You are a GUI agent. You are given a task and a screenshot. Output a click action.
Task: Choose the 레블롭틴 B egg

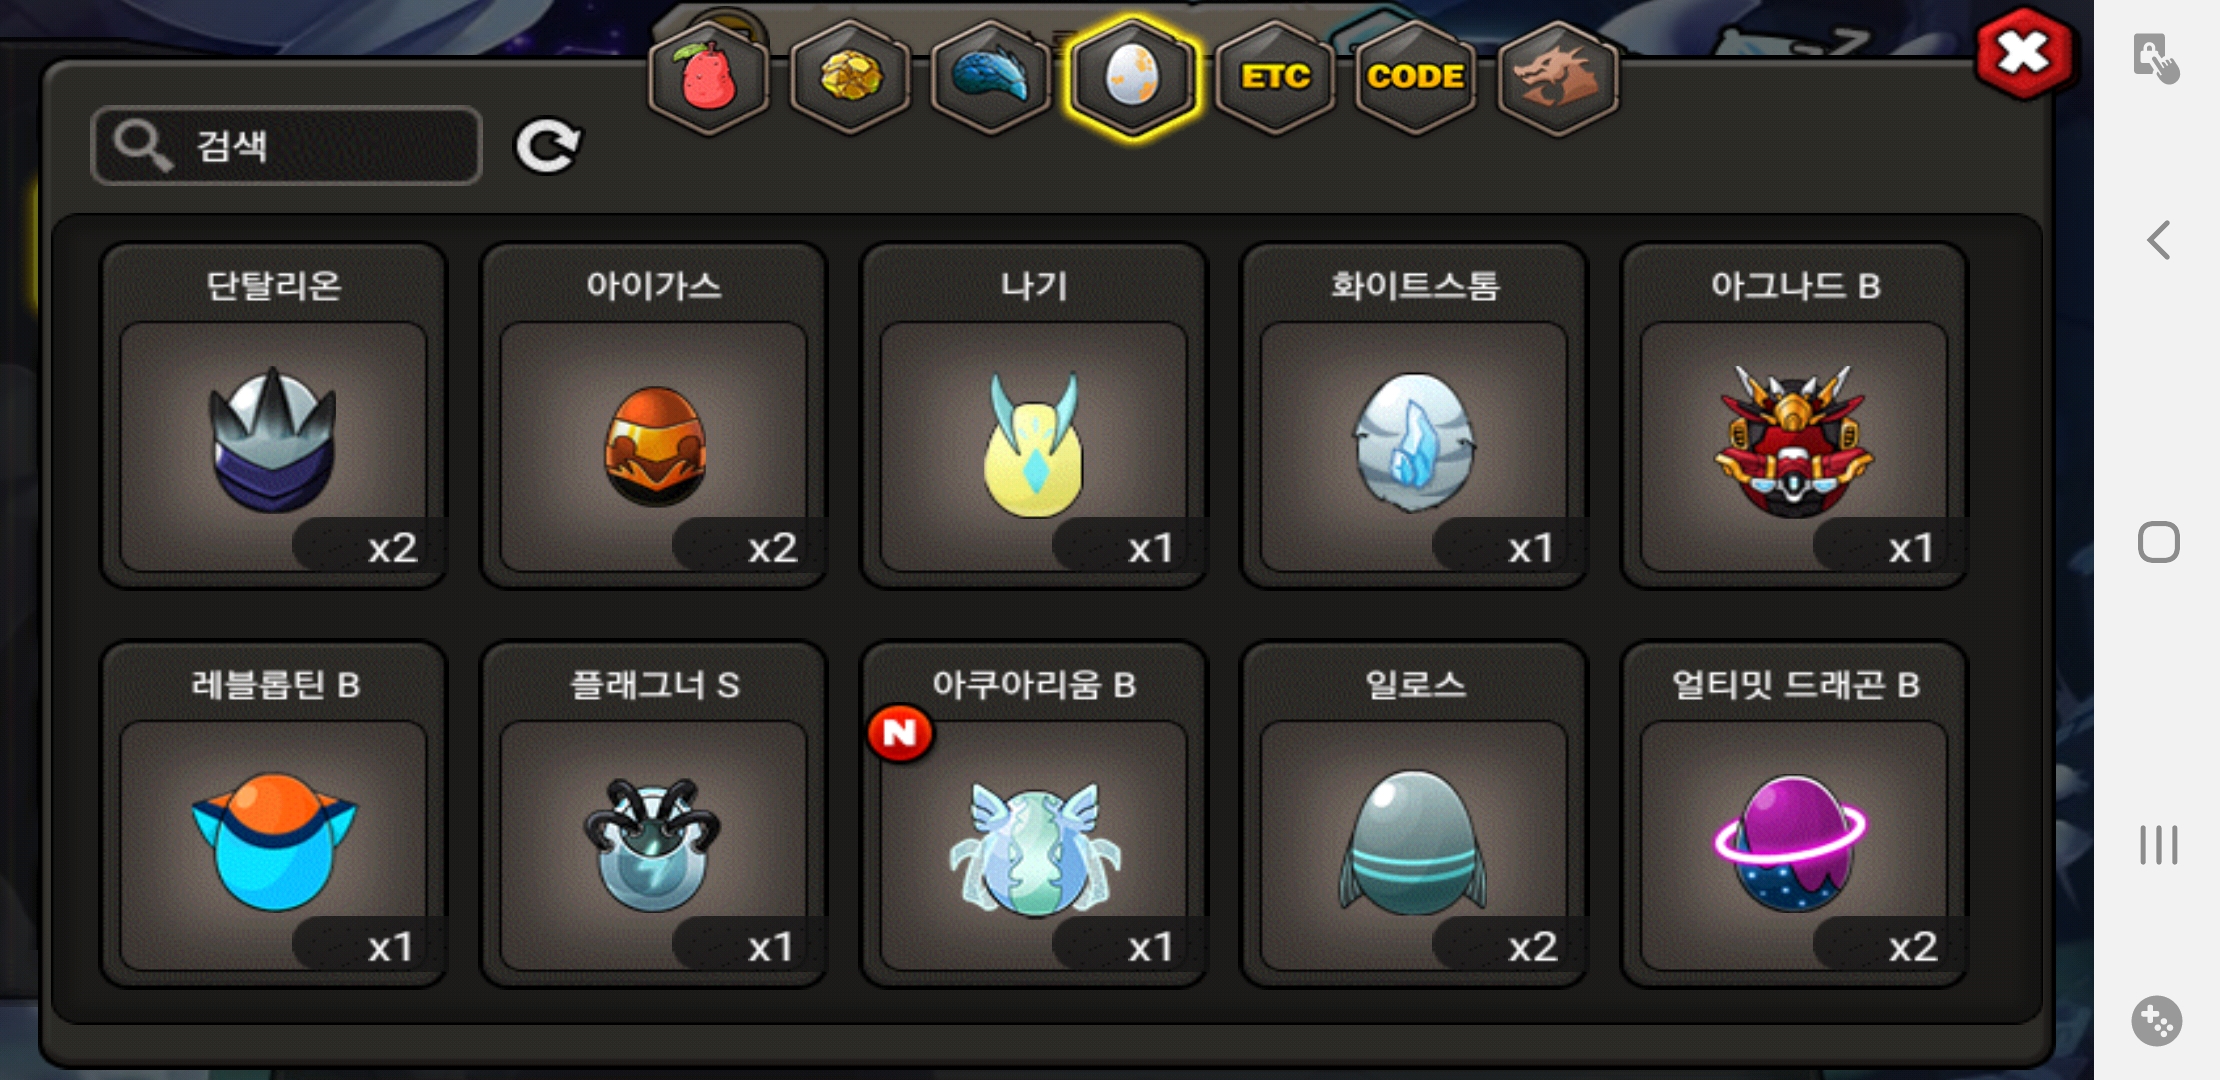[273, 814]
